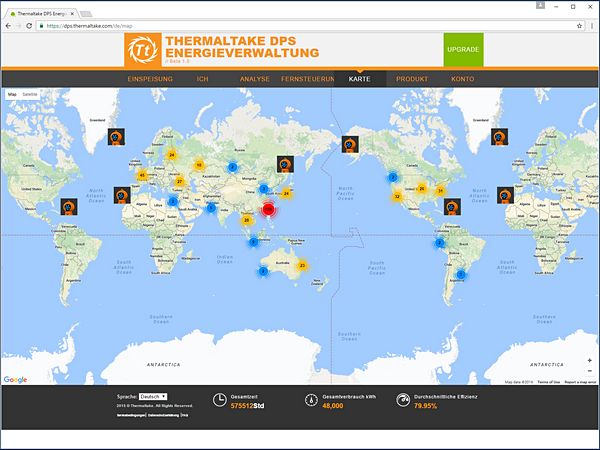Click the blue cluster near western Canada
The image size is (600, 450).
tap(393, 177)
